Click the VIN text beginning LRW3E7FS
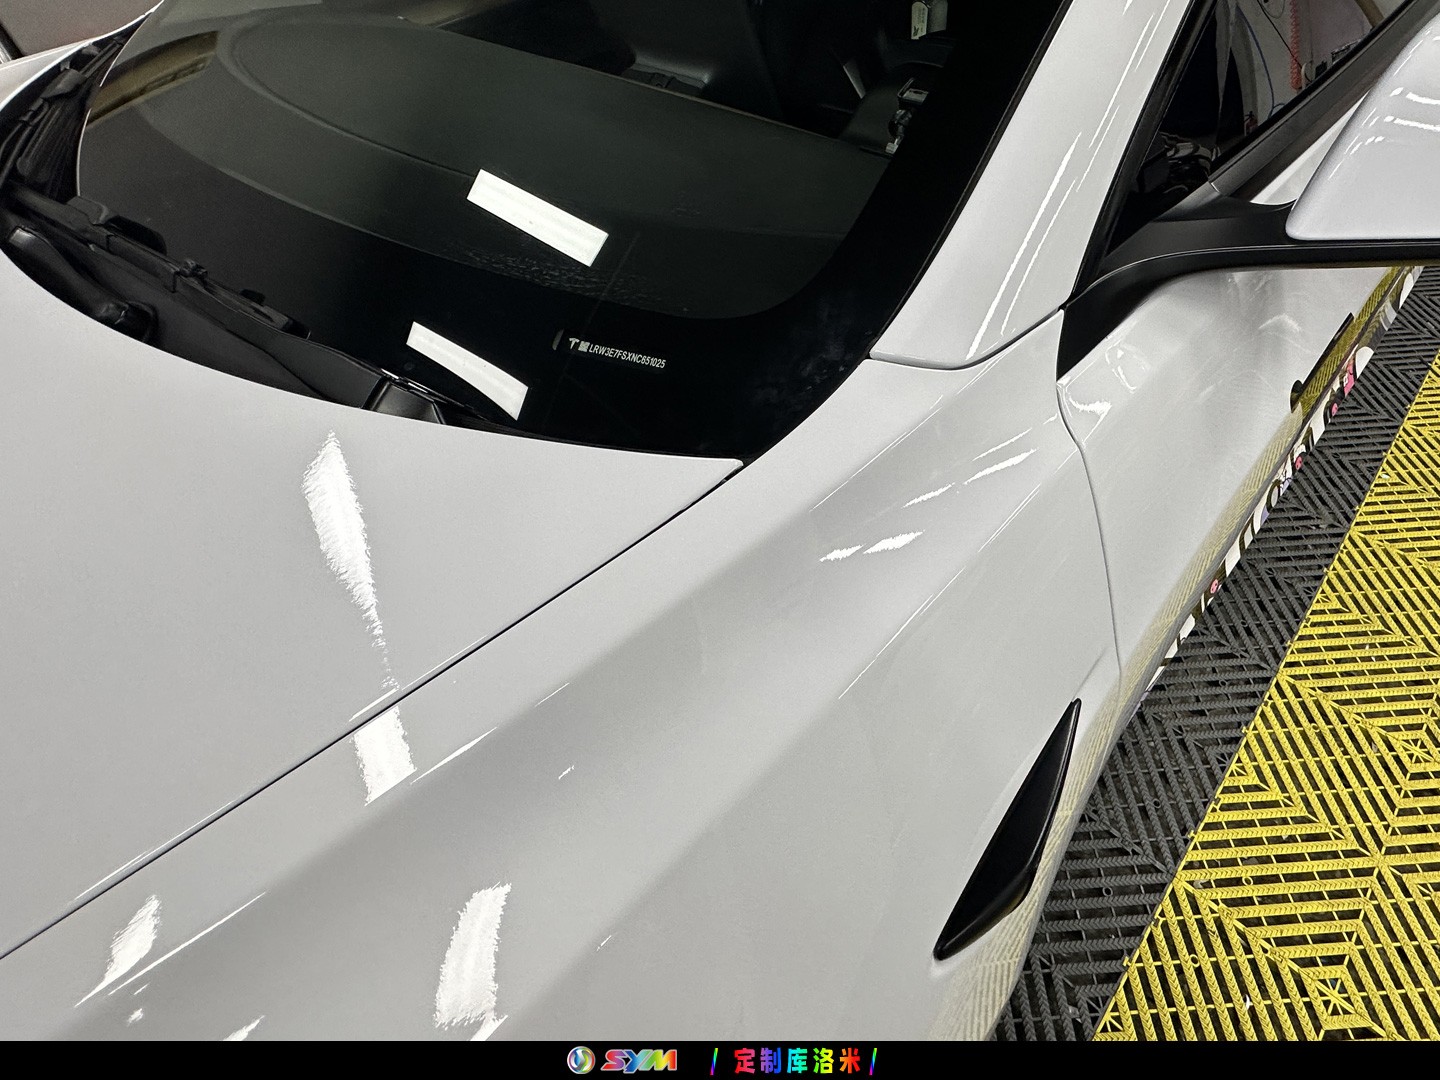1440x1080 pixels. 628,356
